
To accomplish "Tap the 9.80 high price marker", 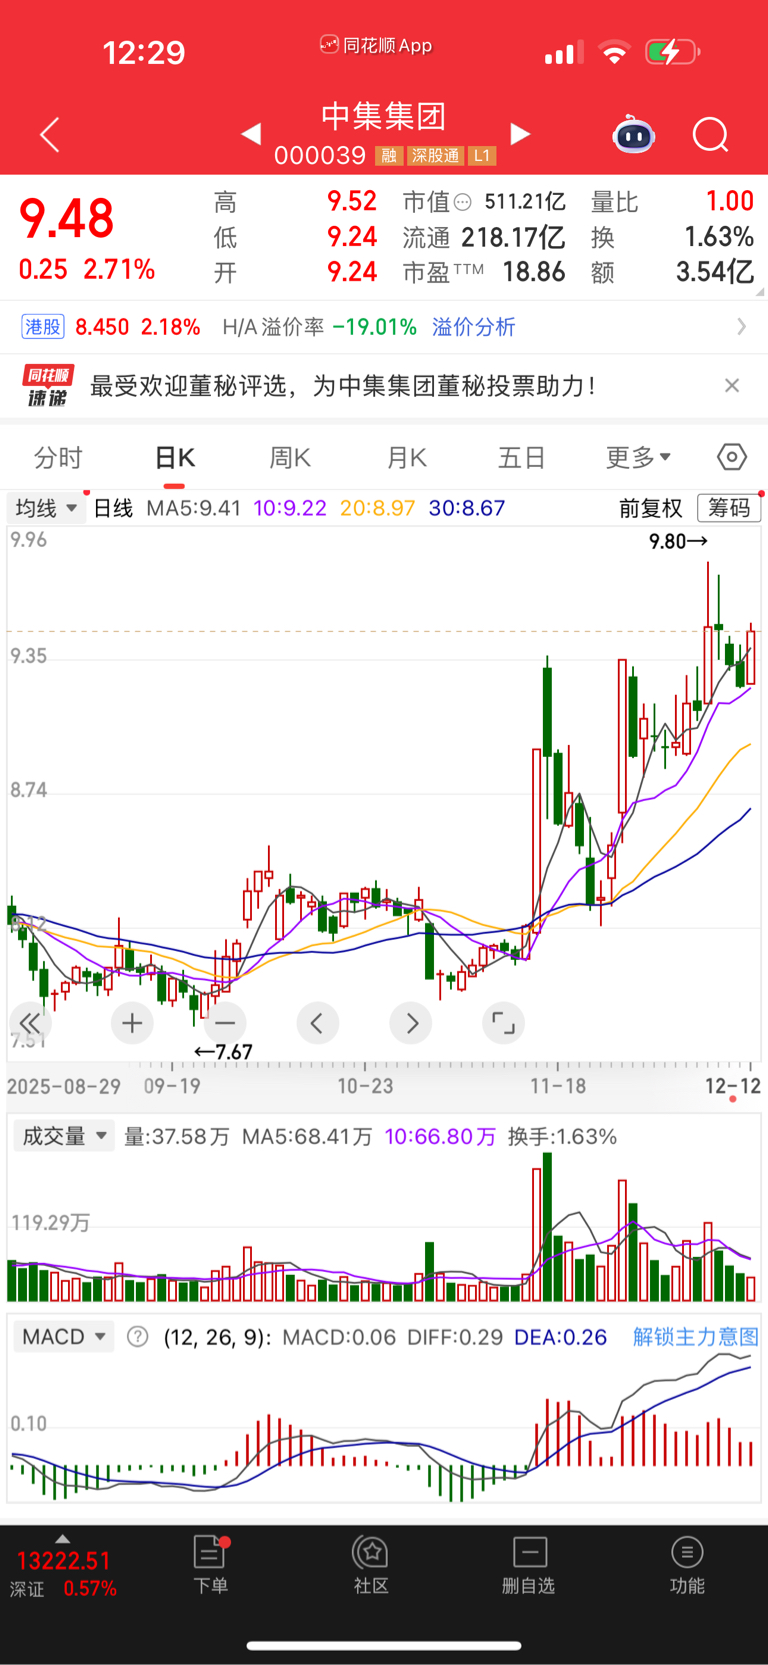I will [678, 541].
